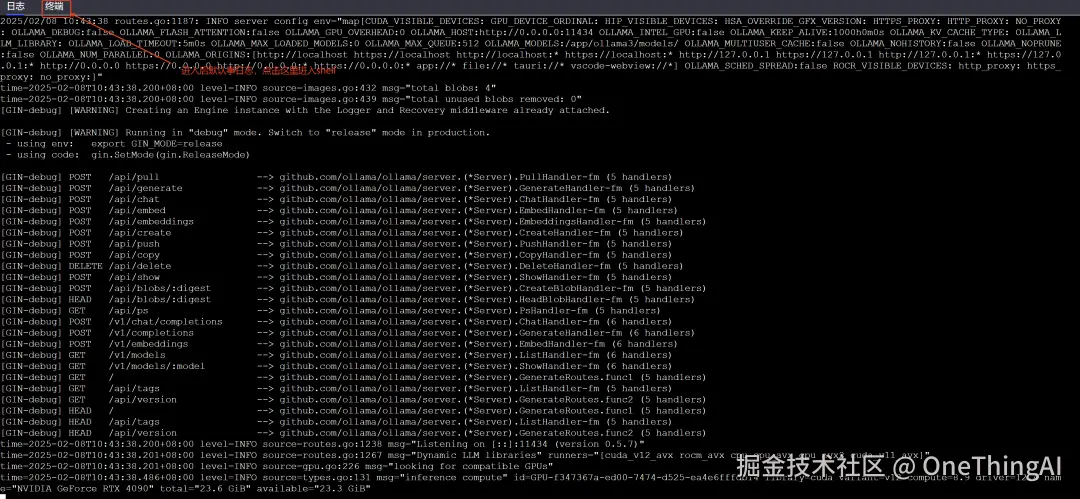1080x499 pixels.
Task: Click the GET /v1/models/:model route line
Action: 336,366
